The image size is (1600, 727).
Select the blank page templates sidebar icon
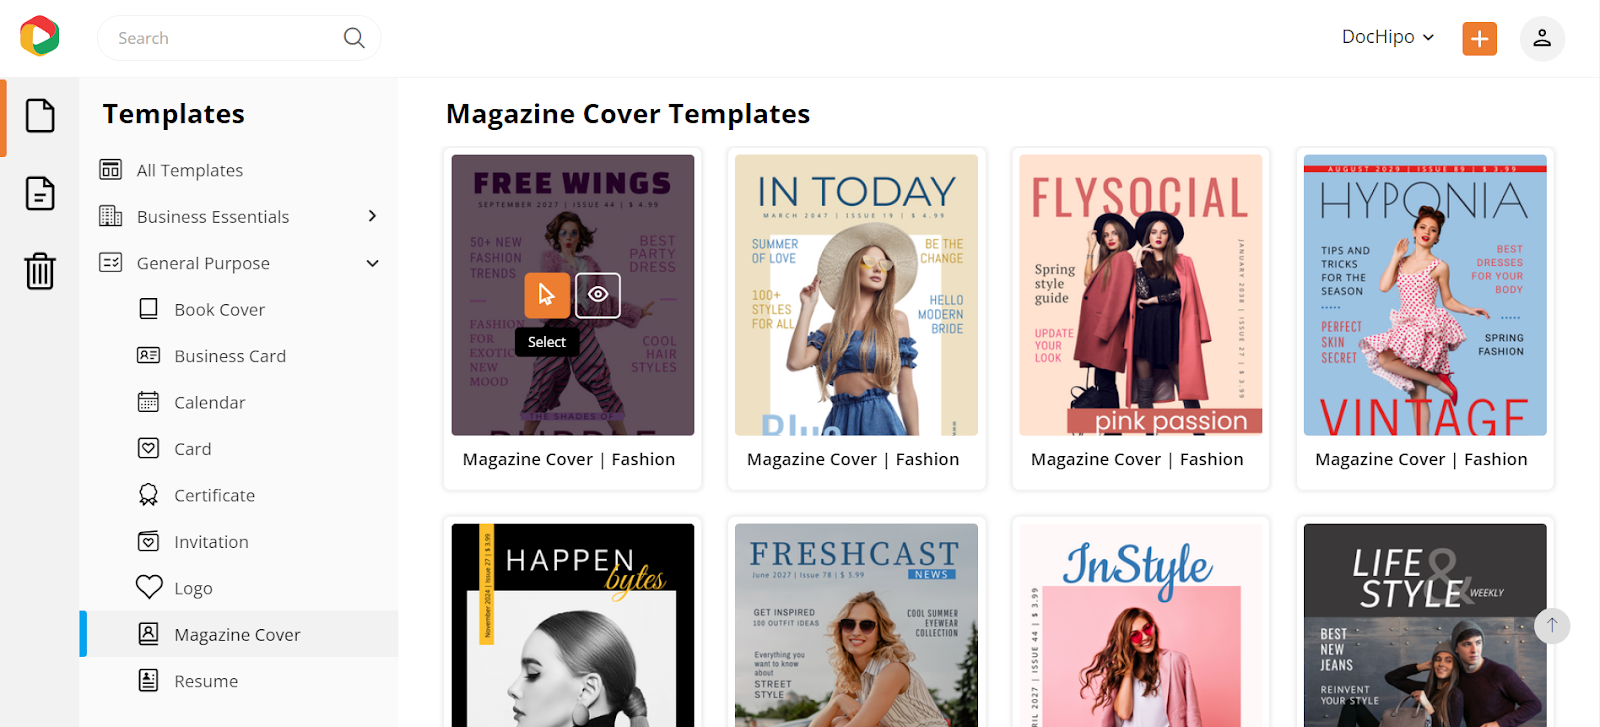(40, 115)
